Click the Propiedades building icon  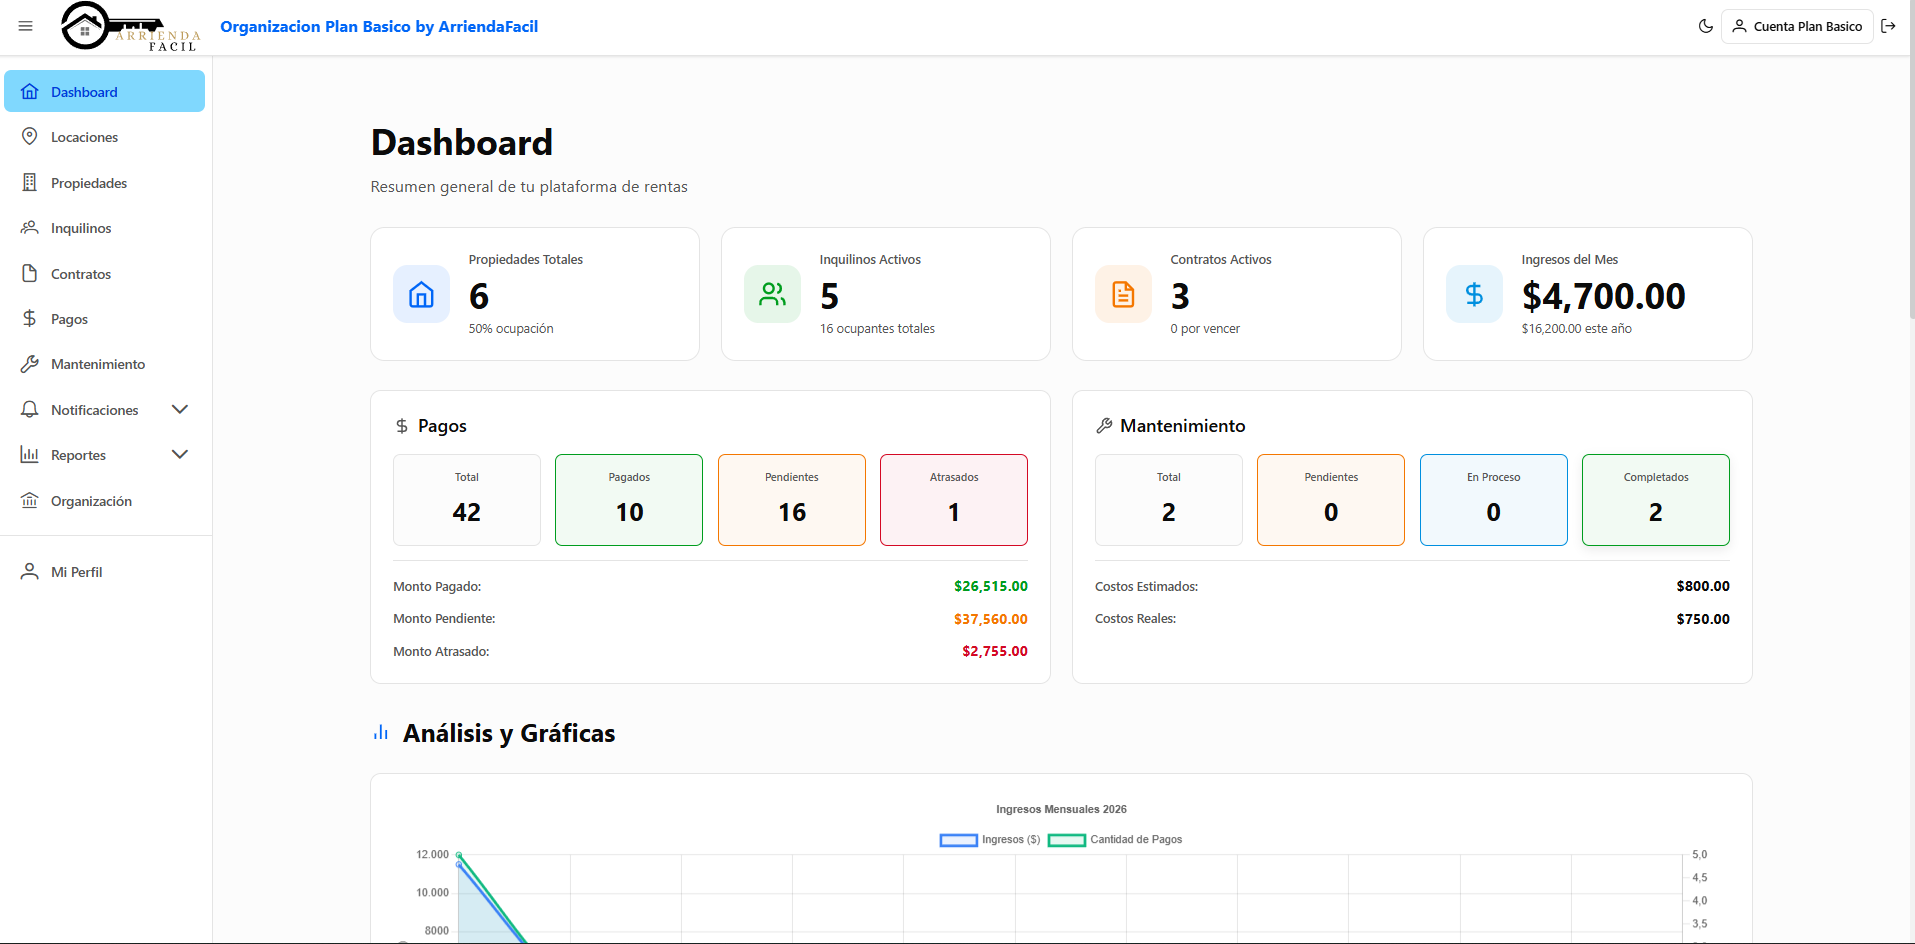pos(30,182)
